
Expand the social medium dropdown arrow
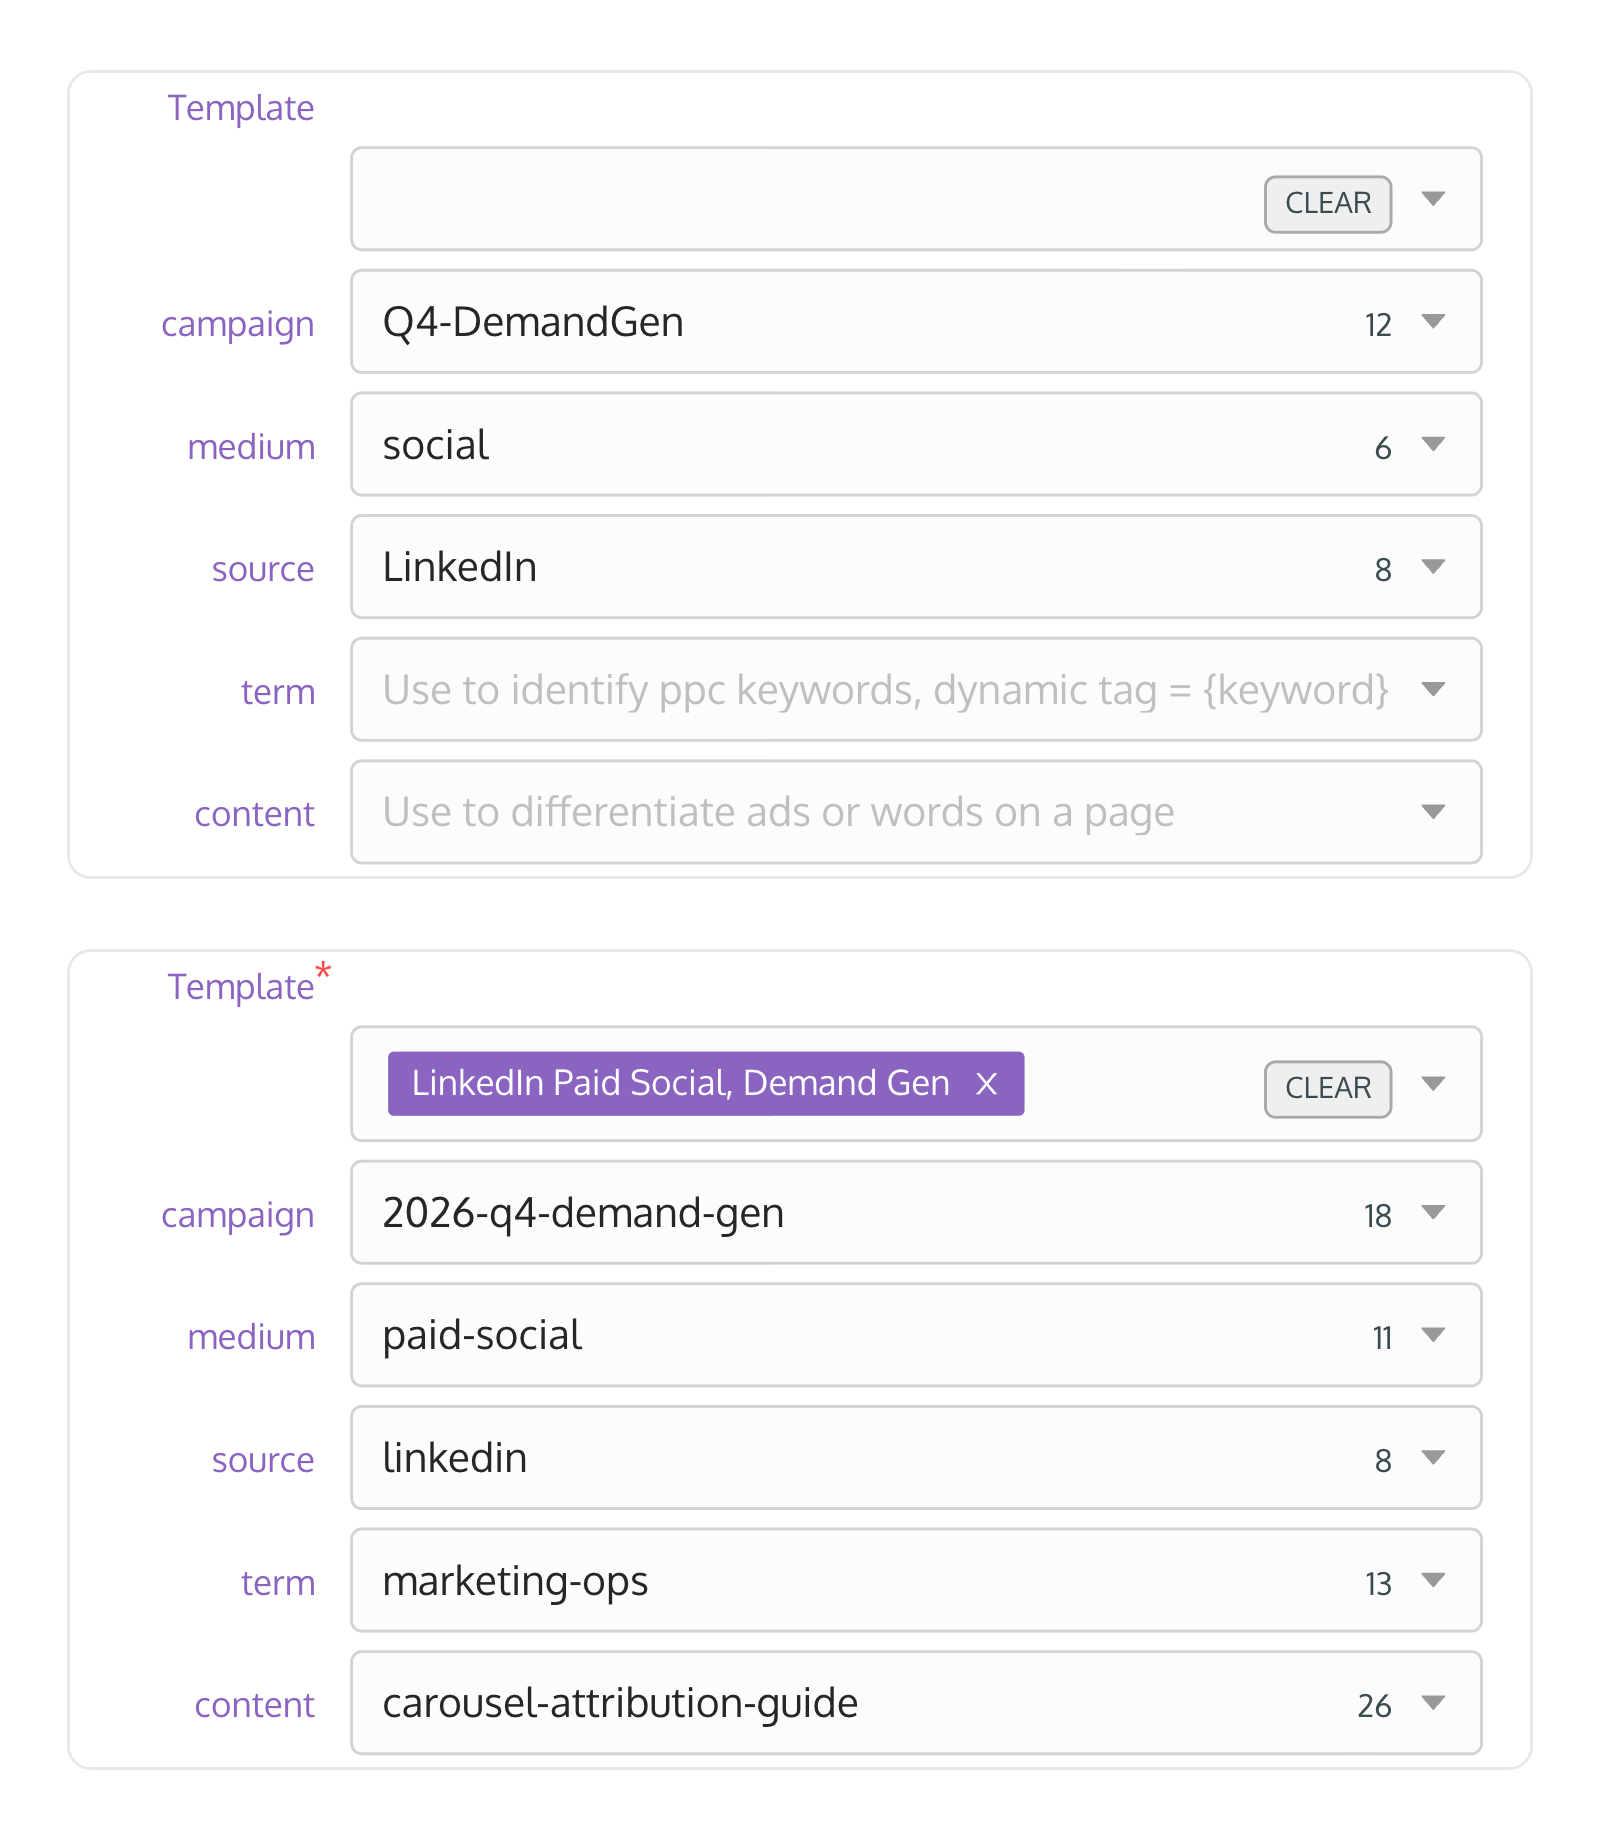pos(1433,444)
